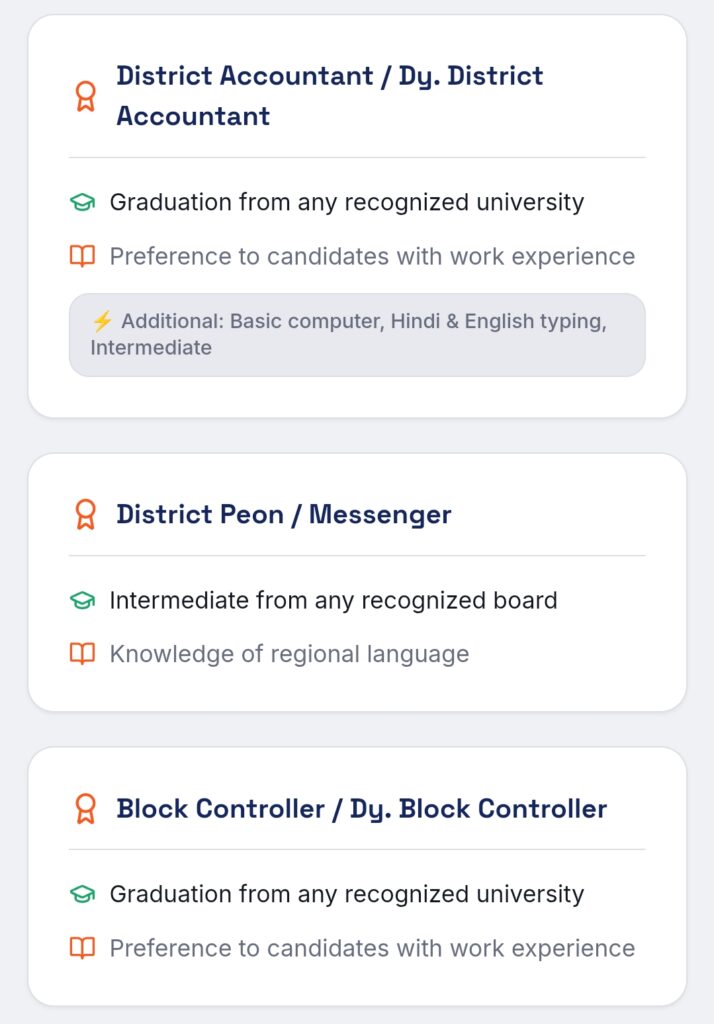Click the graduation cap icon in District Accountant card

tap(82, 202)
